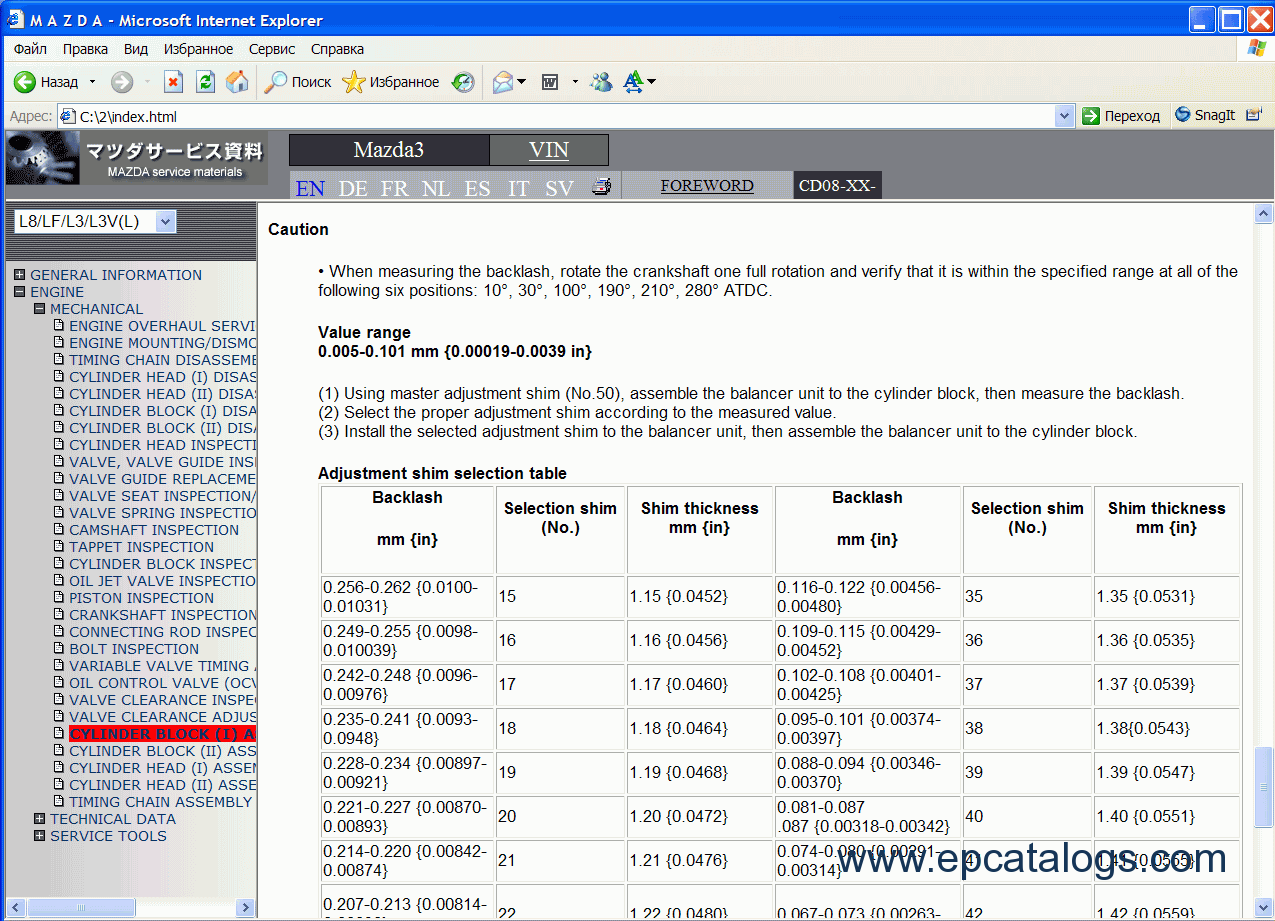Click the Forward arrow icon
Image resolution: width=1275 pixels, height=921 pixels.
pyautogui.click(x=122, y=82)
